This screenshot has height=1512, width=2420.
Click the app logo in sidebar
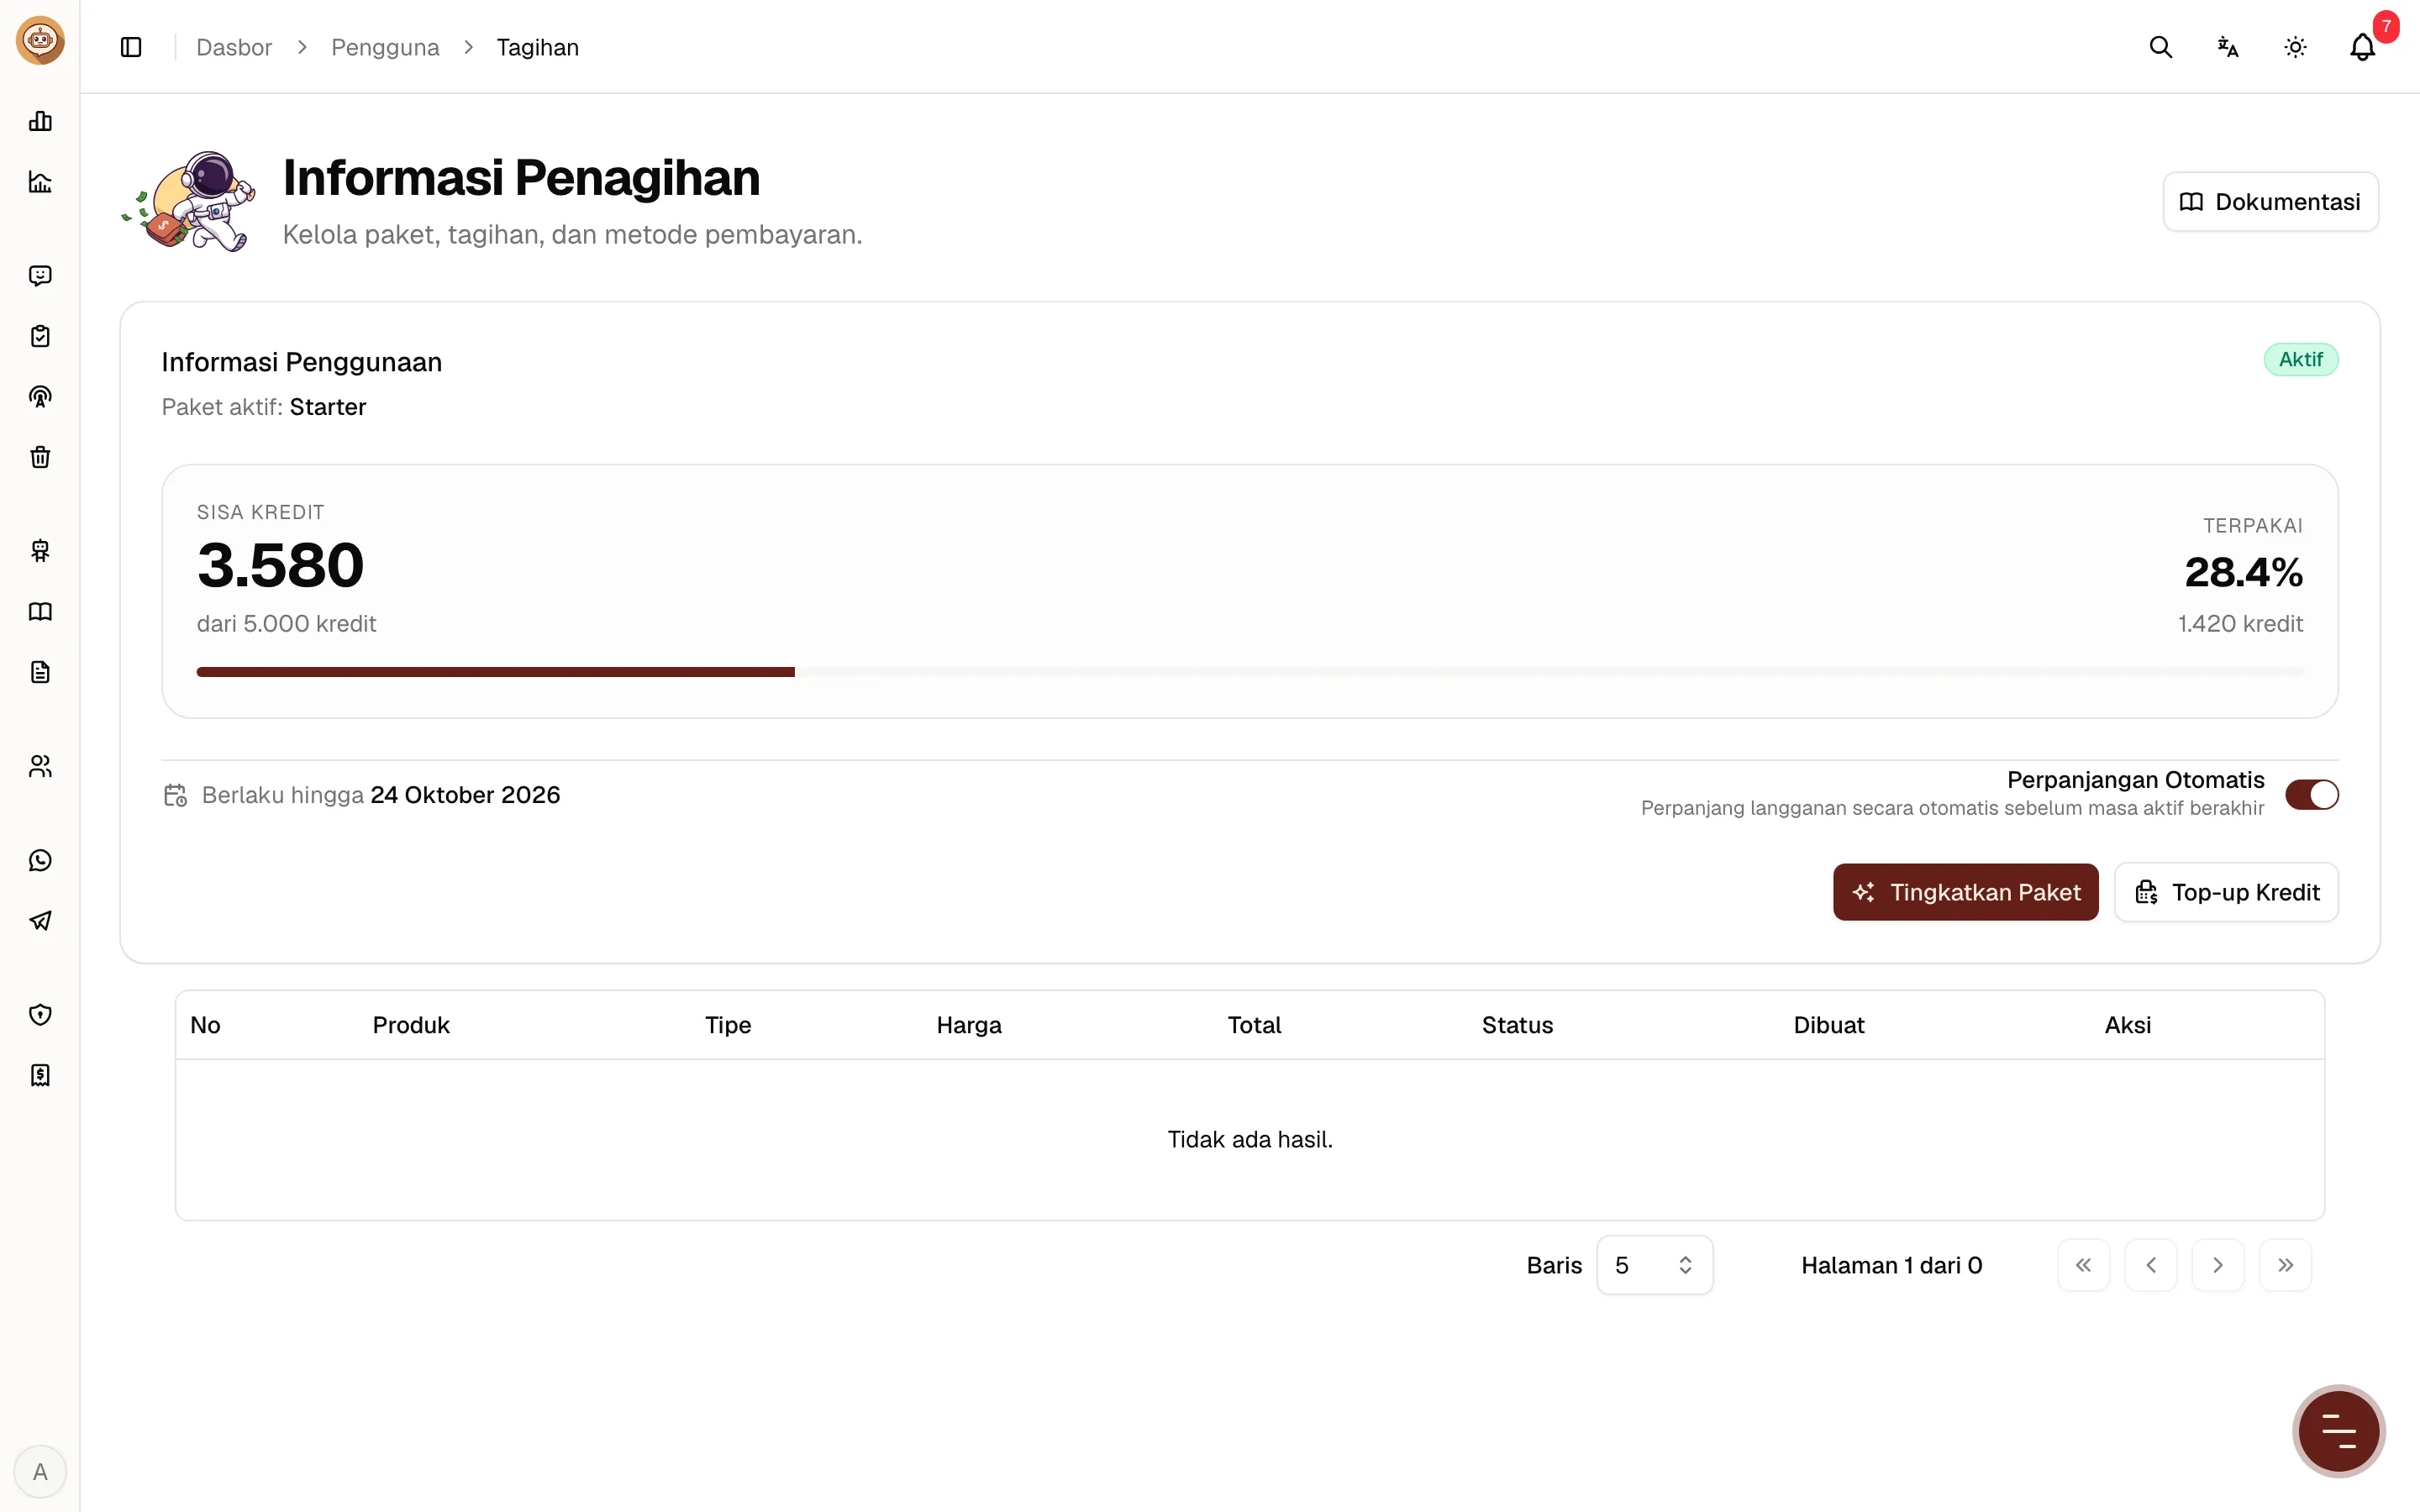[x=40, y=40]
